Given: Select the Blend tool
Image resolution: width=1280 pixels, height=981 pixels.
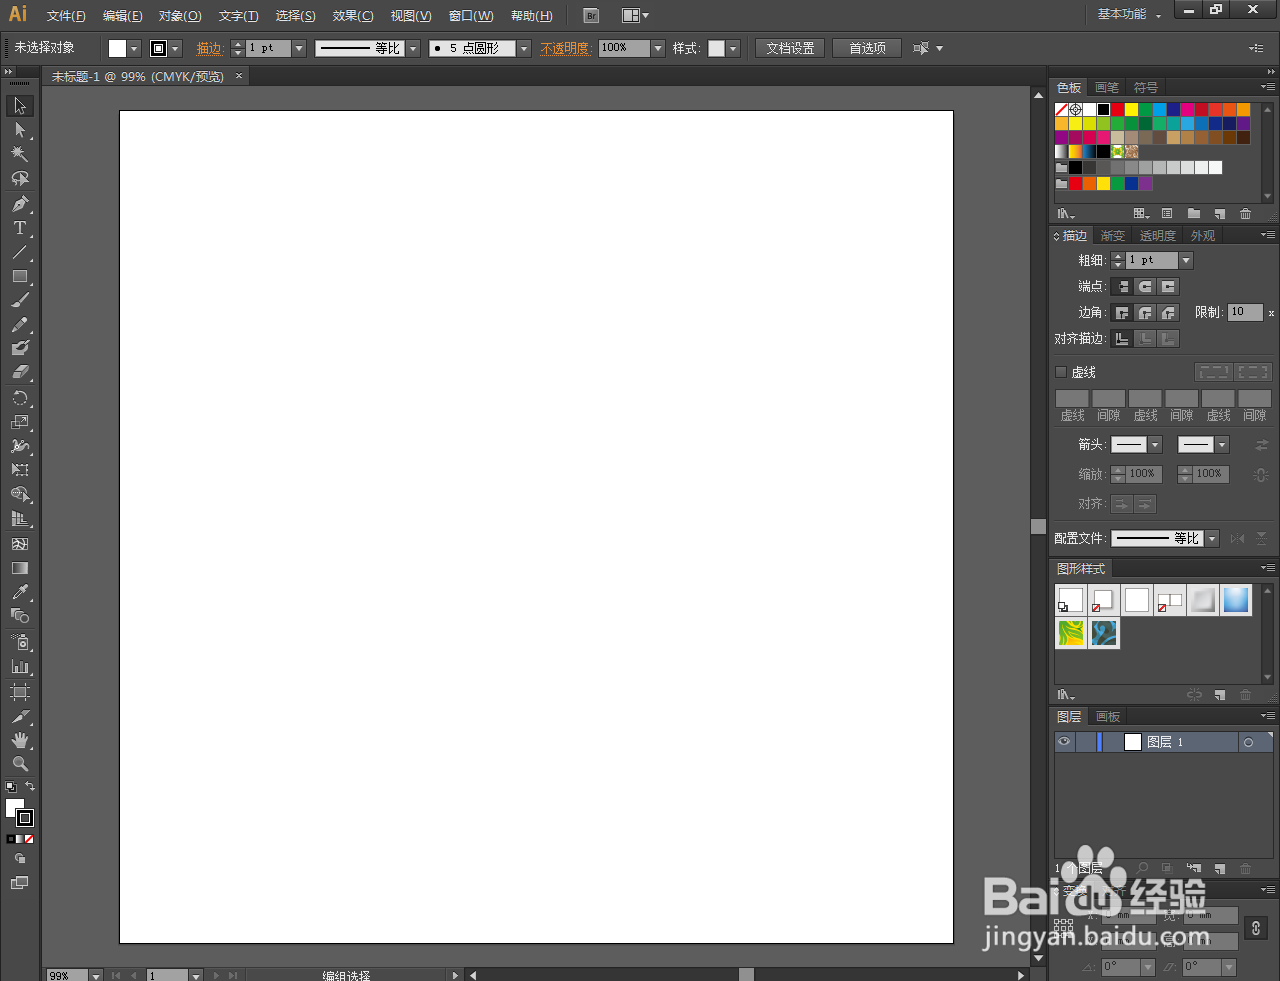Looking at the screenshot, I should click(x=20, y=616).
